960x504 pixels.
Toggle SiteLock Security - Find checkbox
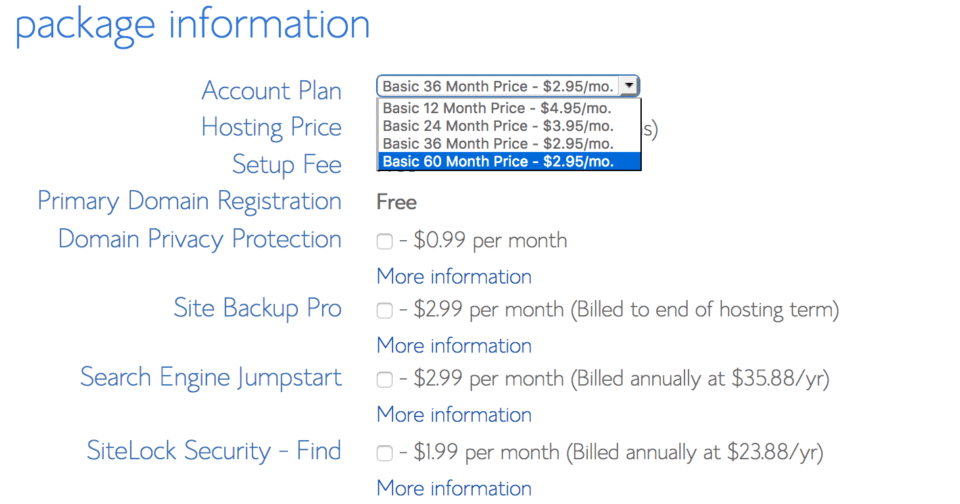tap(385, 453)
